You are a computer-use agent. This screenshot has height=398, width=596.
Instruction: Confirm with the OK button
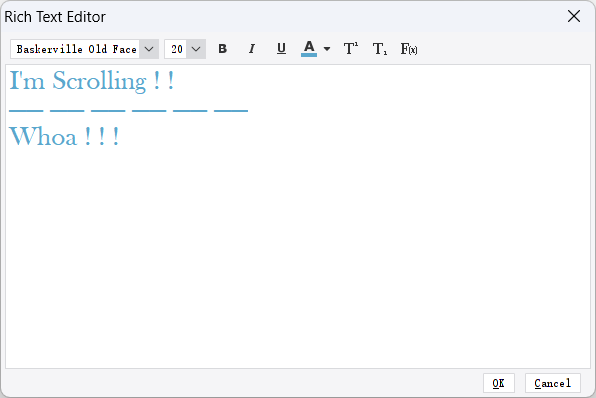499,383
